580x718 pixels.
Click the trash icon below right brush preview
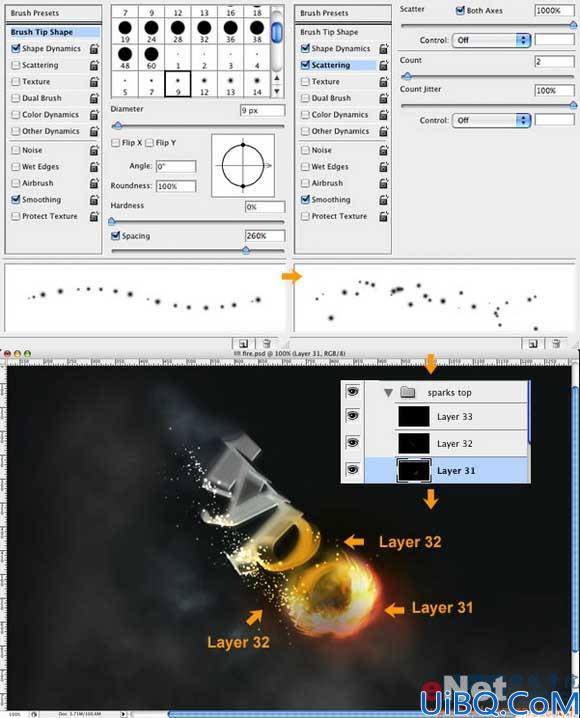(x=556, y=343)
